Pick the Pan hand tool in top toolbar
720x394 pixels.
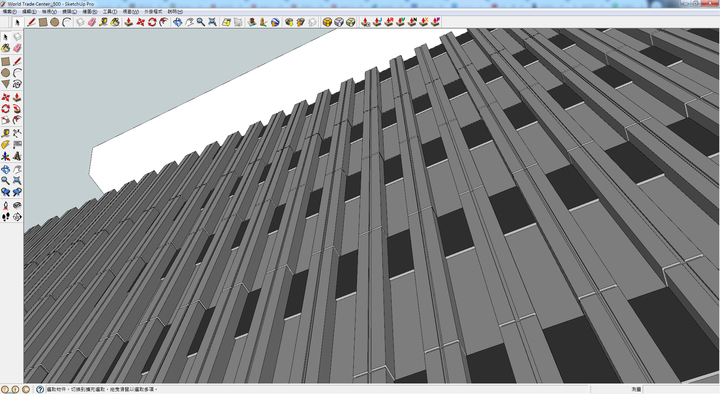189,22
